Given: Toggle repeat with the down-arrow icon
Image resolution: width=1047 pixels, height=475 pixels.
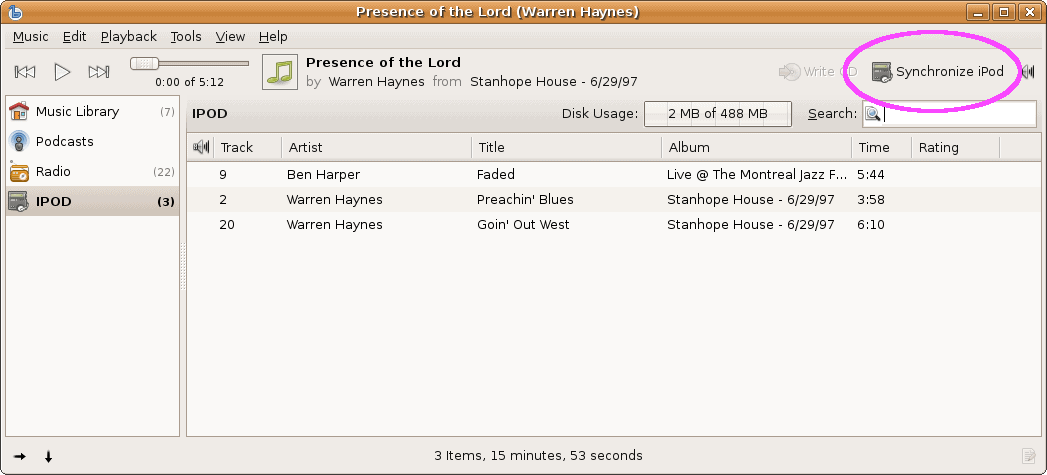Looking at the screenshot, I should click(48, 456).
